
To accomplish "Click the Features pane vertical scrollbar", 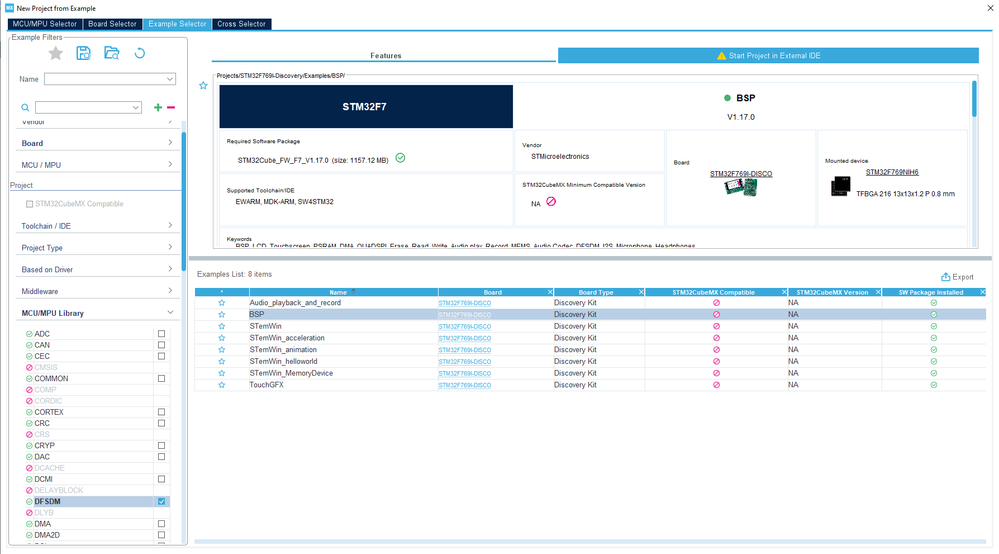I will (974, 99).
